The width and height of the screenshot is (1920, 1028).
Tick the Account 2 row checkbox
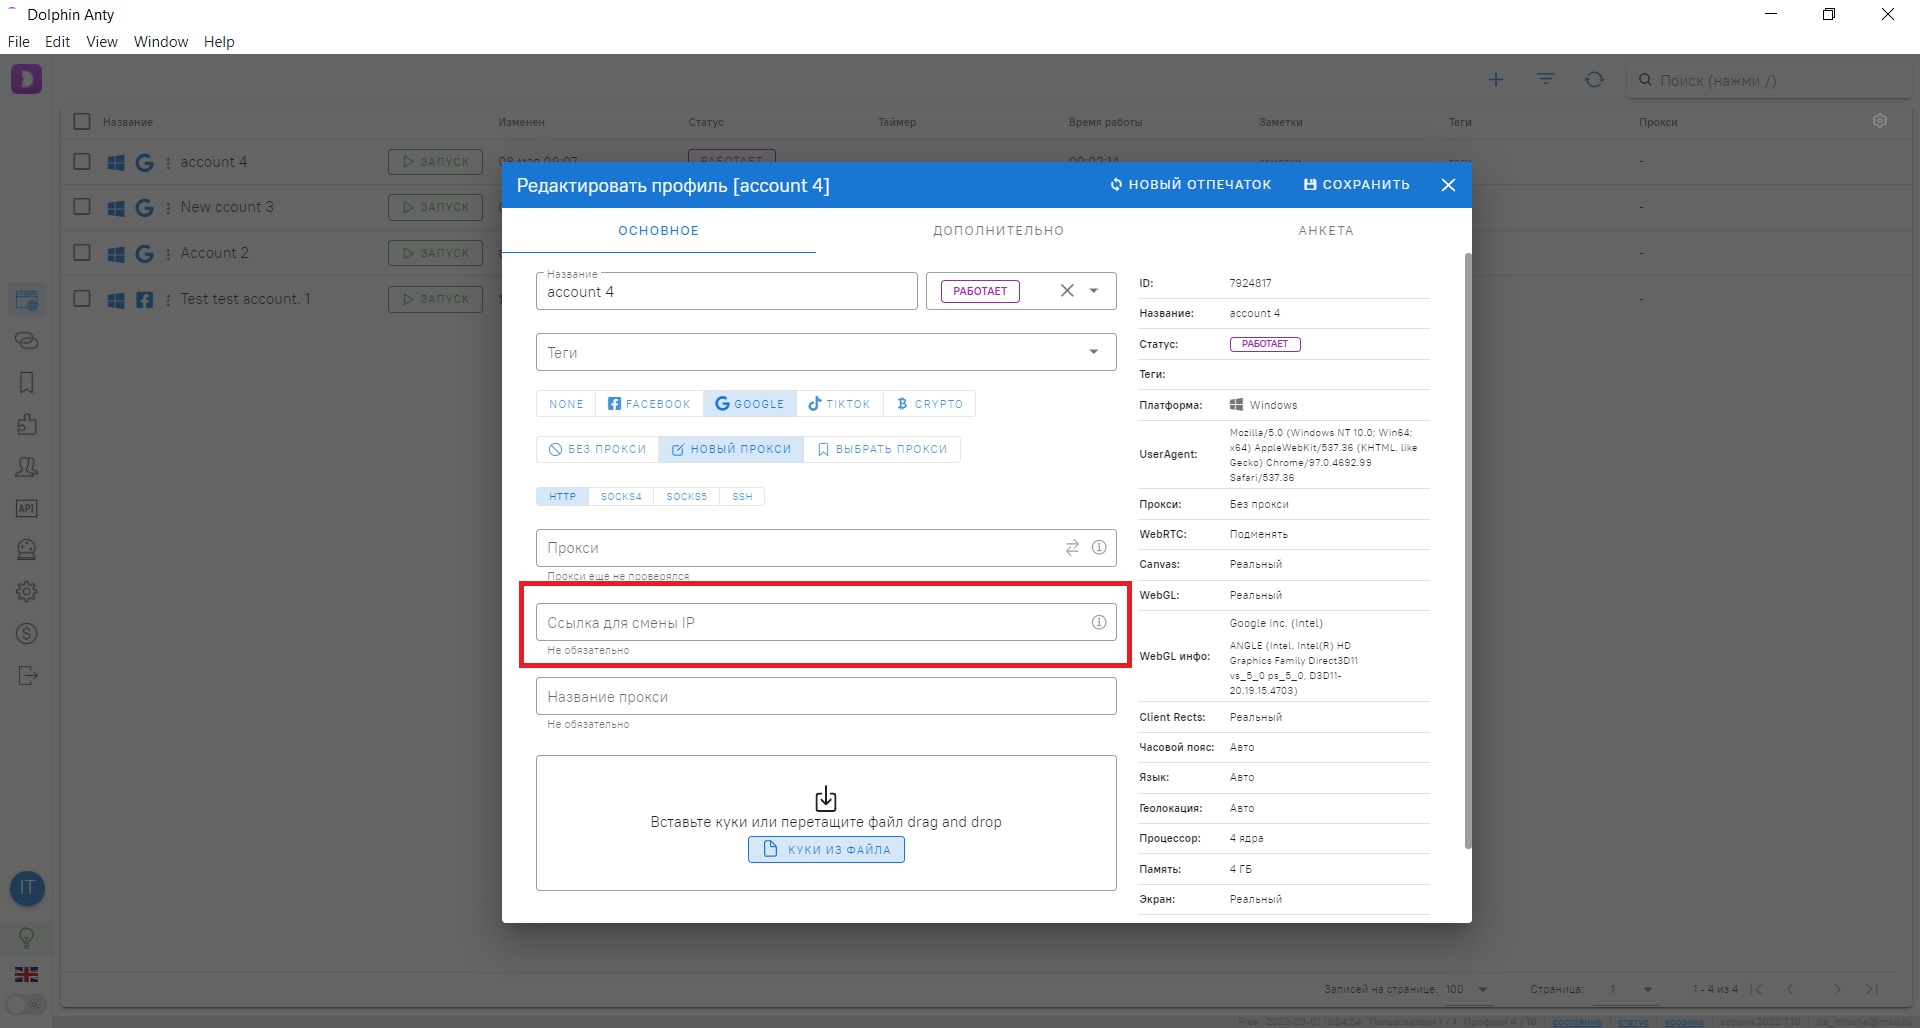[x=82, y=253]
